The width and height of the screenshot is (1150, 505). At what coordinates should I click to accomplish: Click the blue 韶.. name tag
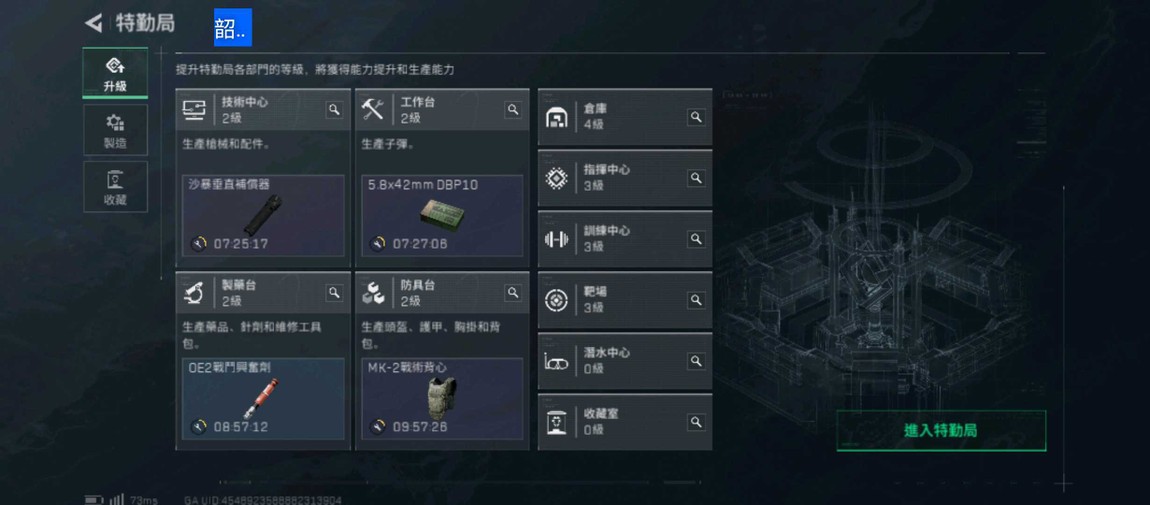click(x=232, y=27)
